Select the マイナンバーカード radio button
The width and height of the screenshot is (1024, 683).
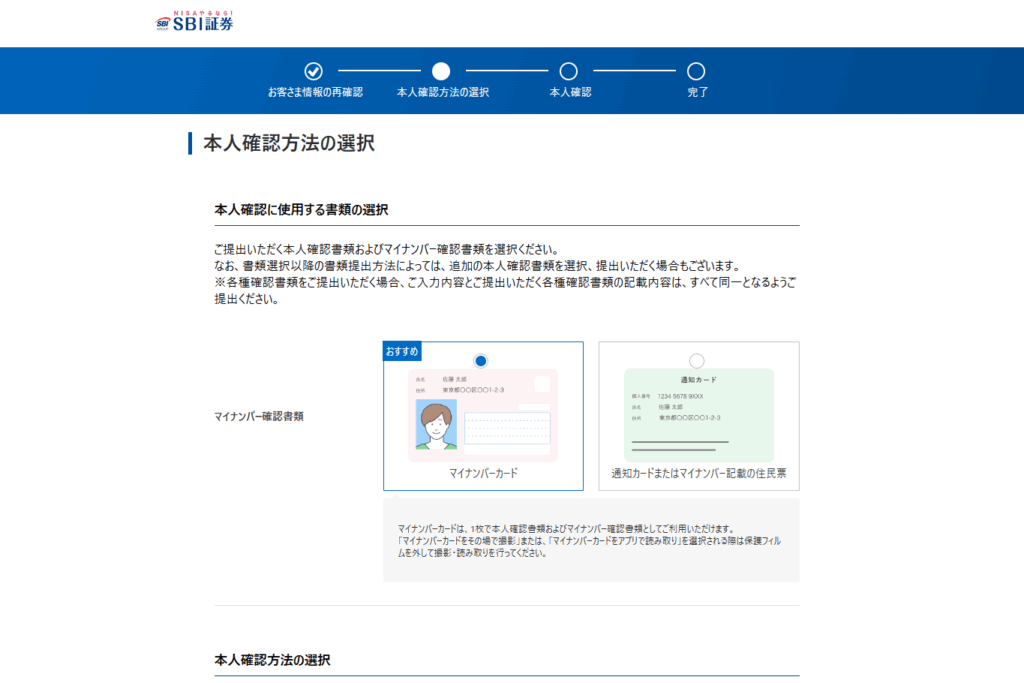point(481,360)
